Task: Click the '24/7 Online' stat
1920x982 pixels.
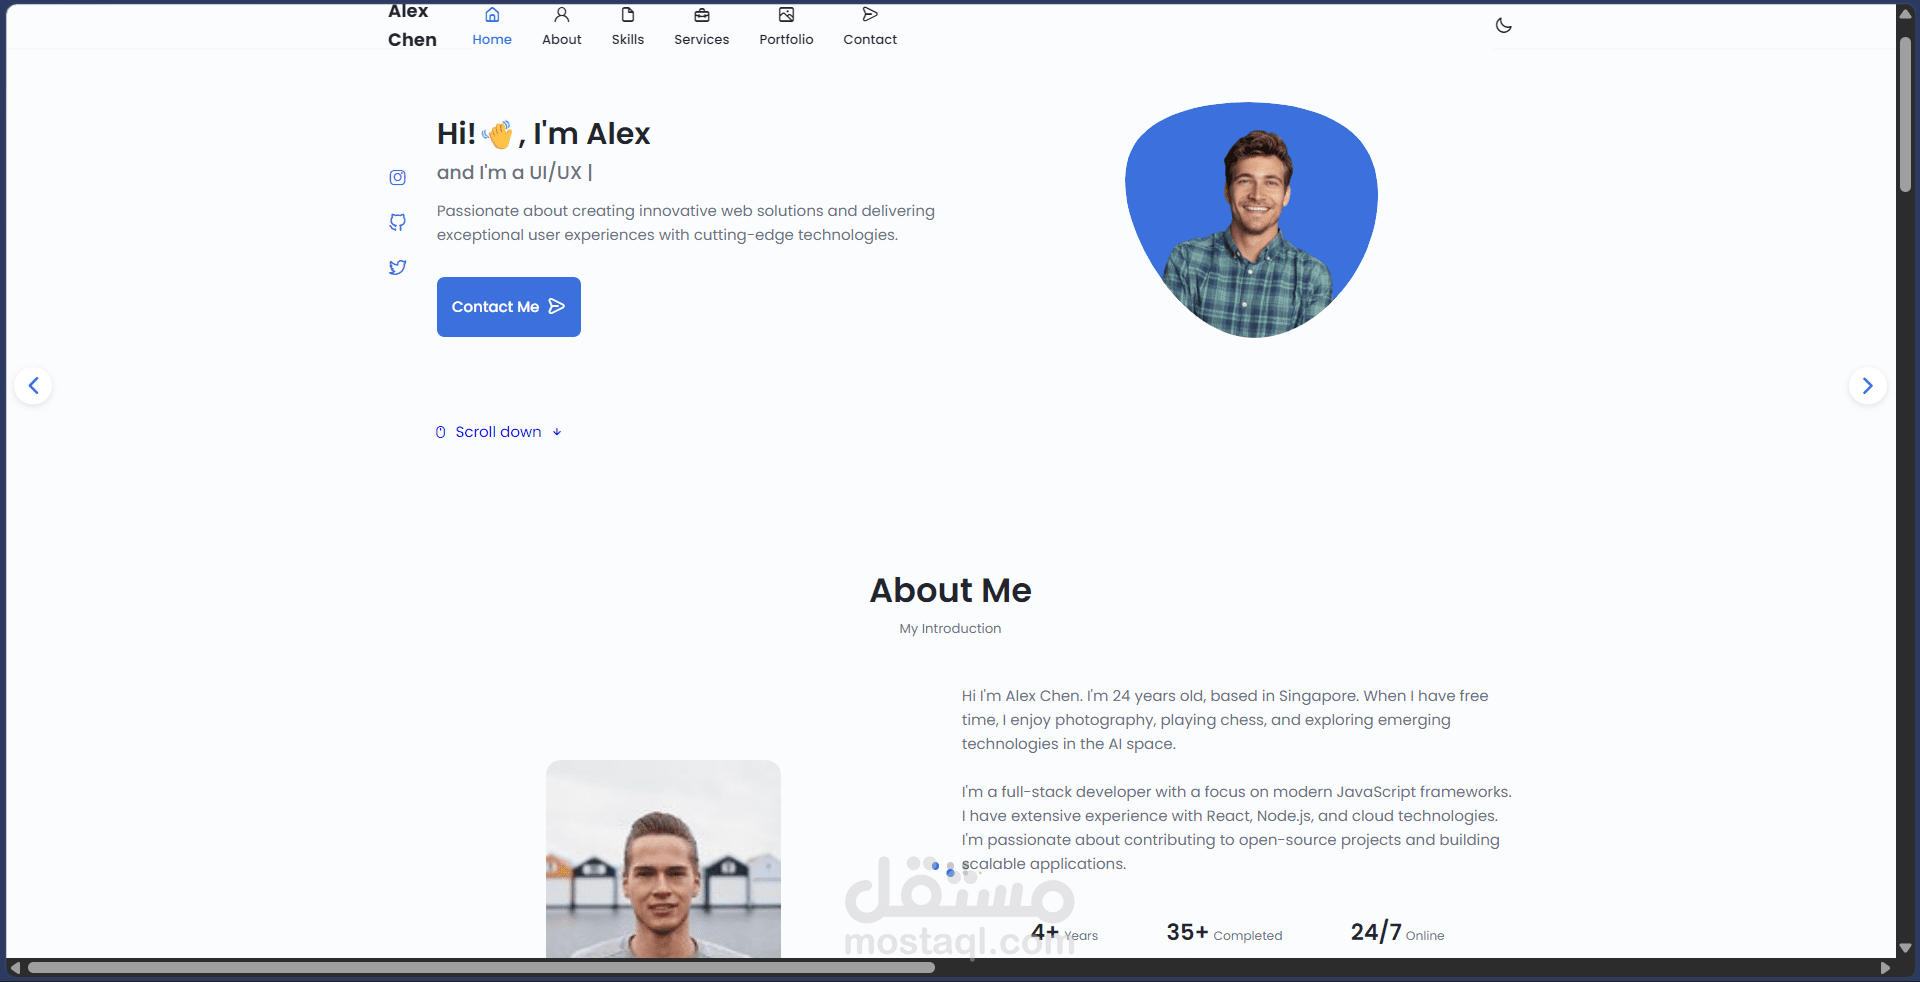Action: [1397, 932]
